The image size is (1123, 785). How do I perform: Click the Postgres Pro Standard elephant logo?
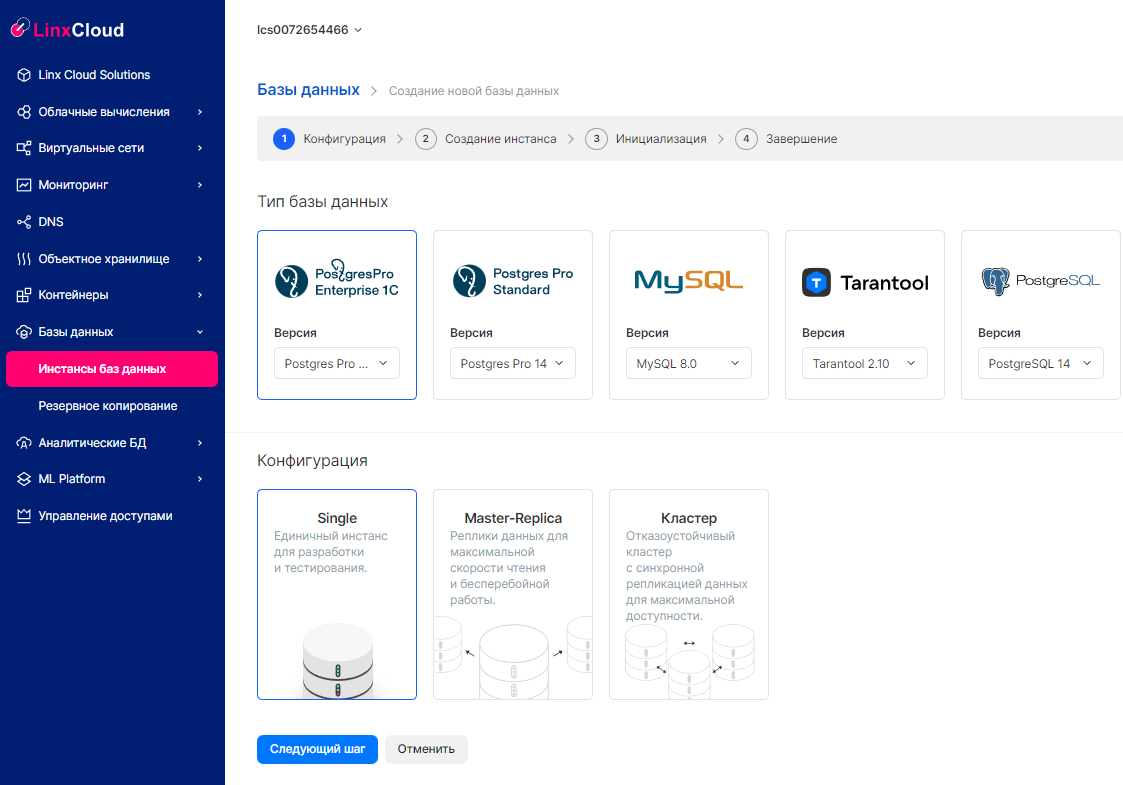pyautogui.click(x=469, y=281)
